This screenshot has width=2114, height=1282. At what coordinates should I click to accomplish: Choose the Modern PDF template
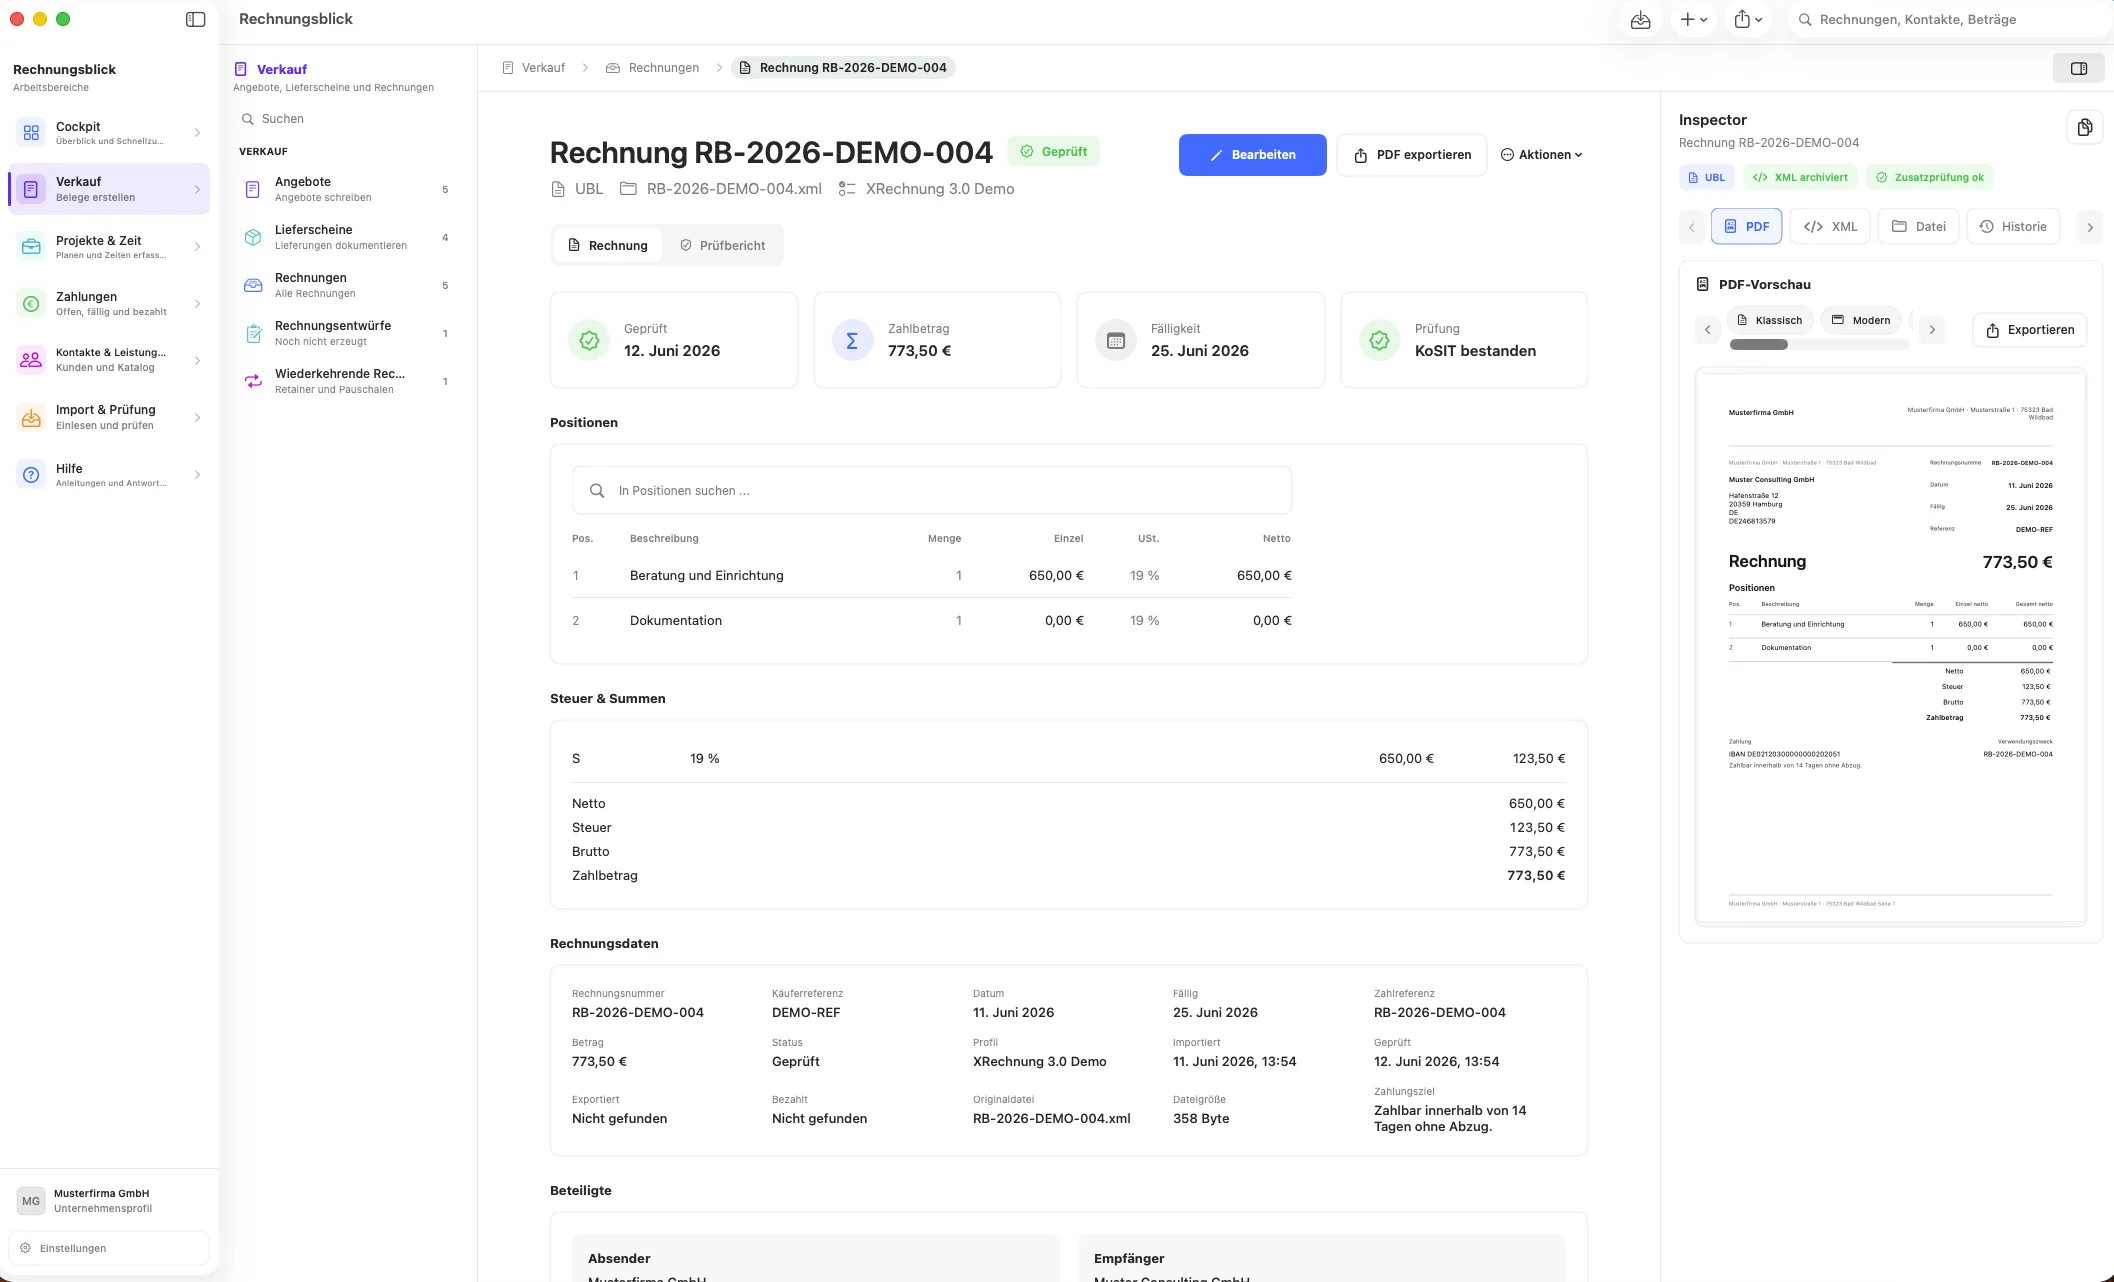(x=1861, y=321)
